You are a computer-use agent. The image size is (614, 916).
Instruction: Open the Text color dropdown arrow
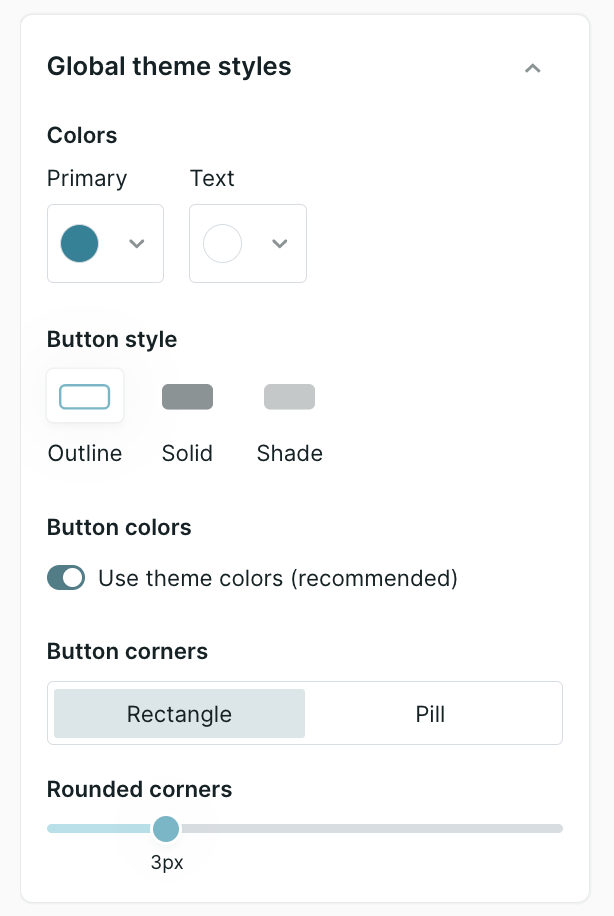point(280,244)
